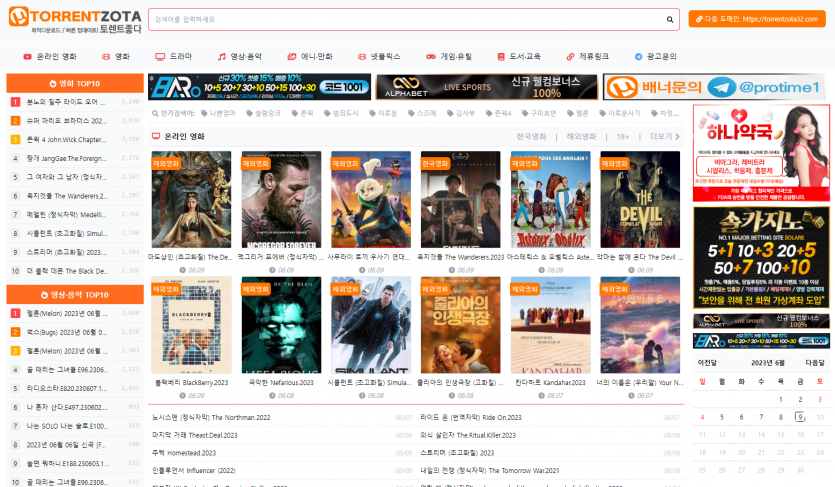Viewport: 835px width, 487px height.
Task: Open the 영화 TOP10 header
Action: (75, 84)
